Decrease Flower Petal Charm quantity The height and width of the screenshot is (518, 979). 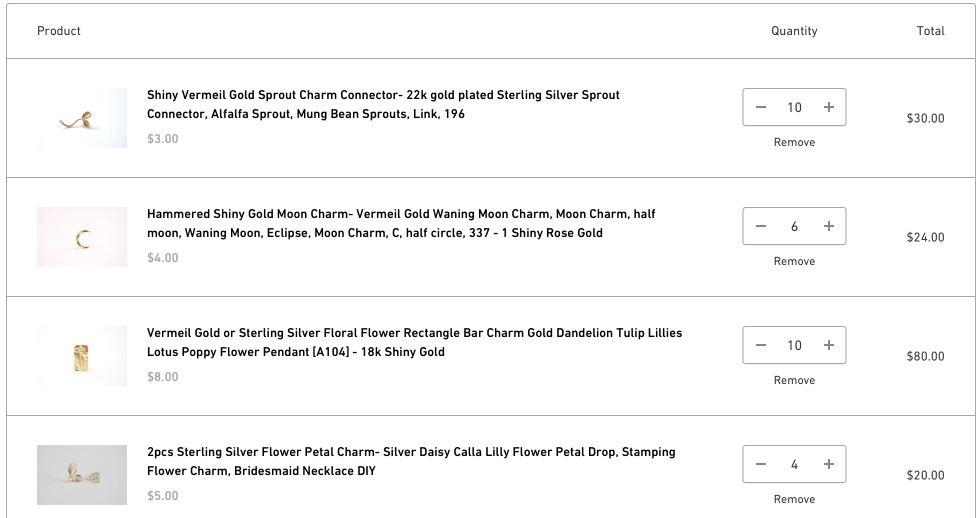pyautogui.click(x=761, y=464)
